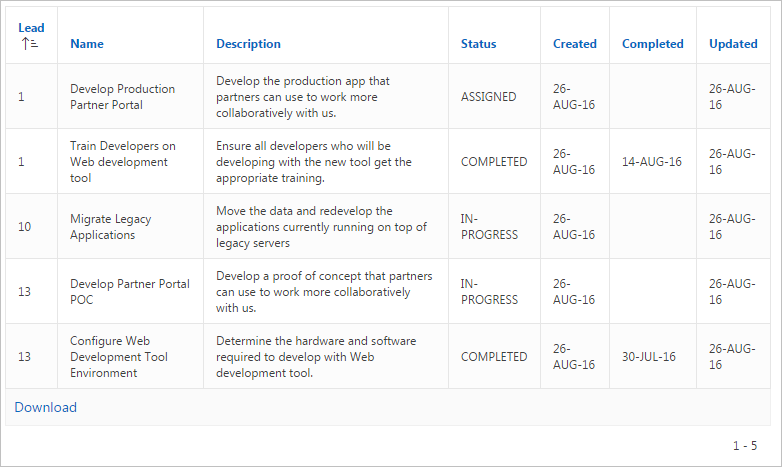Click the ascending sort arrow icon under Lead
782x467 pixels.
click(x=29, y=44)
